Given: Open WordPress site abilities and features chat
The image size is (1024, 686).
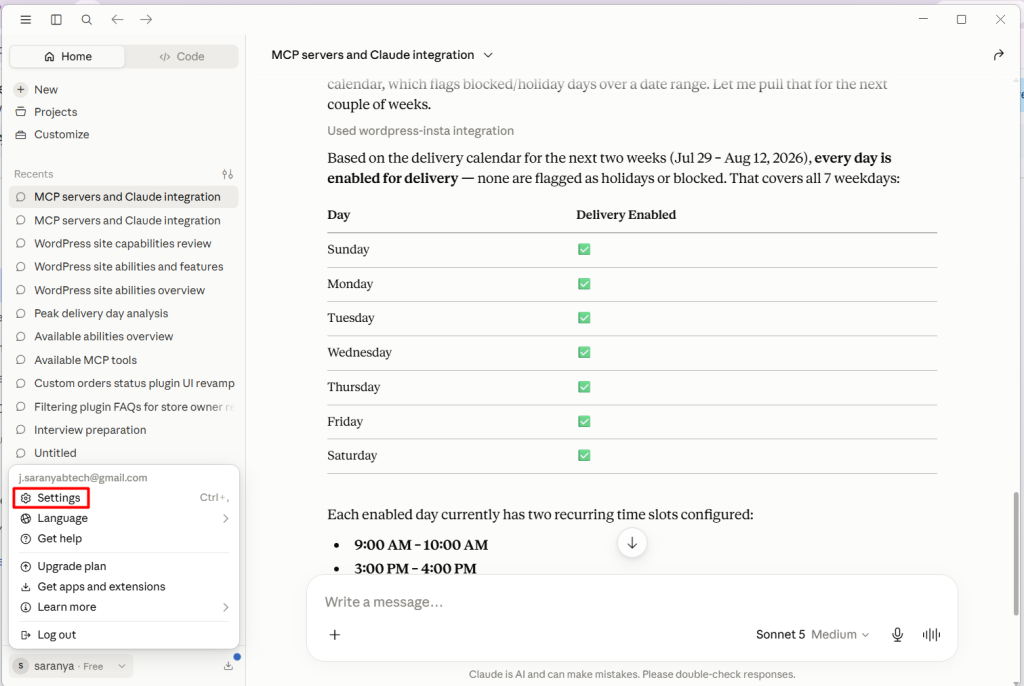Looking at the screenshot, I should coord(124,267).
